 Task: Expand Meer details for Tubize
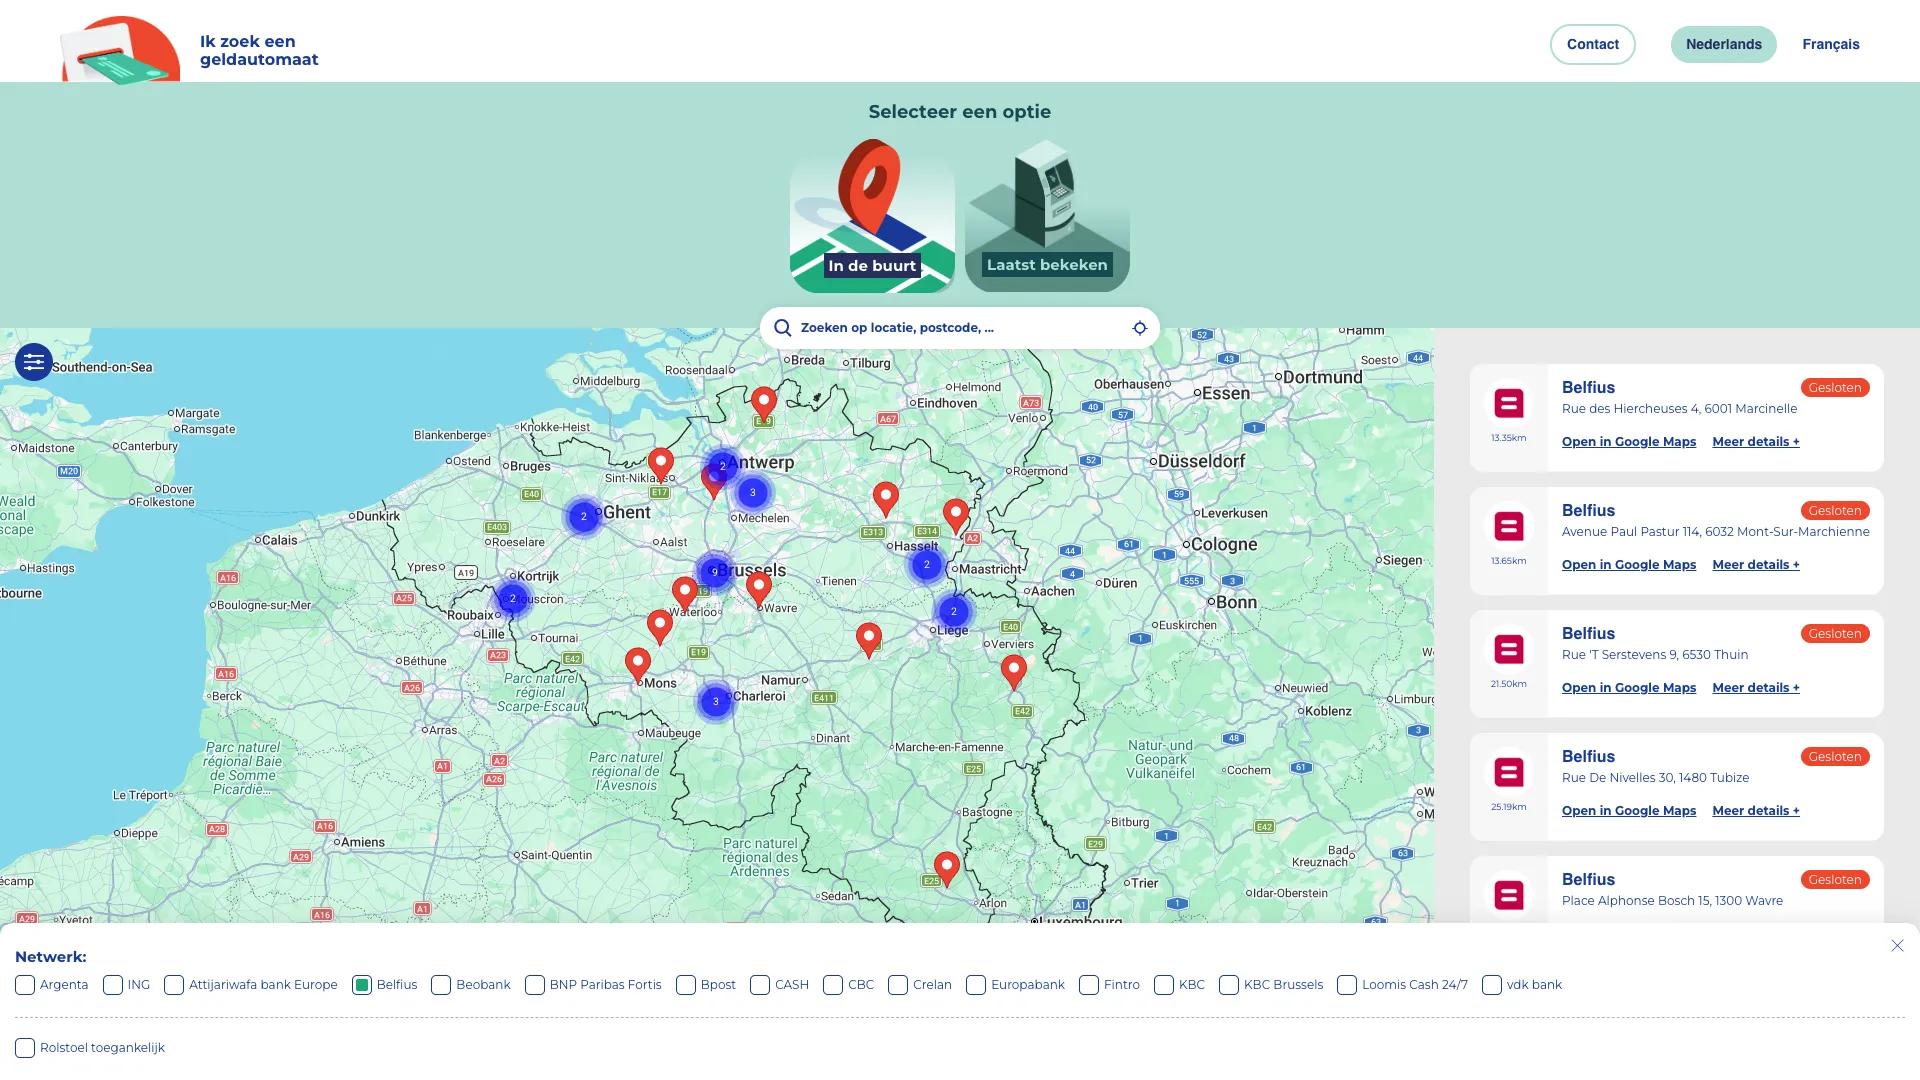pyautogui.click(x=1755, y=811)
